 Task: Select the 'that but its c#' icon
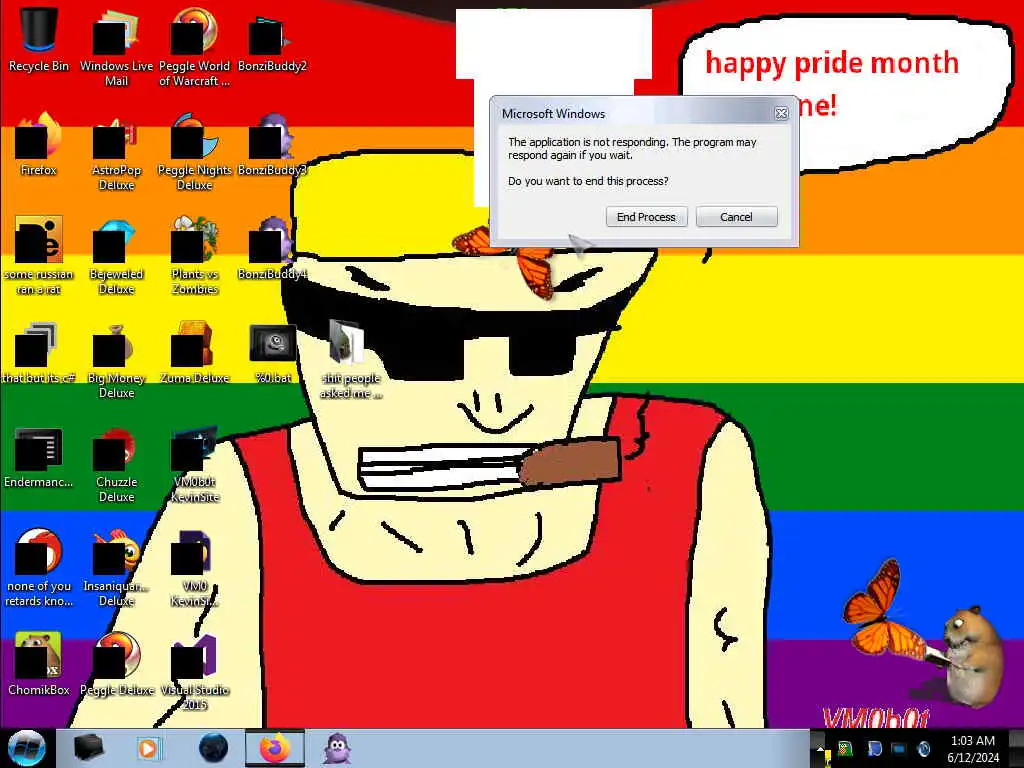point(39,351)
